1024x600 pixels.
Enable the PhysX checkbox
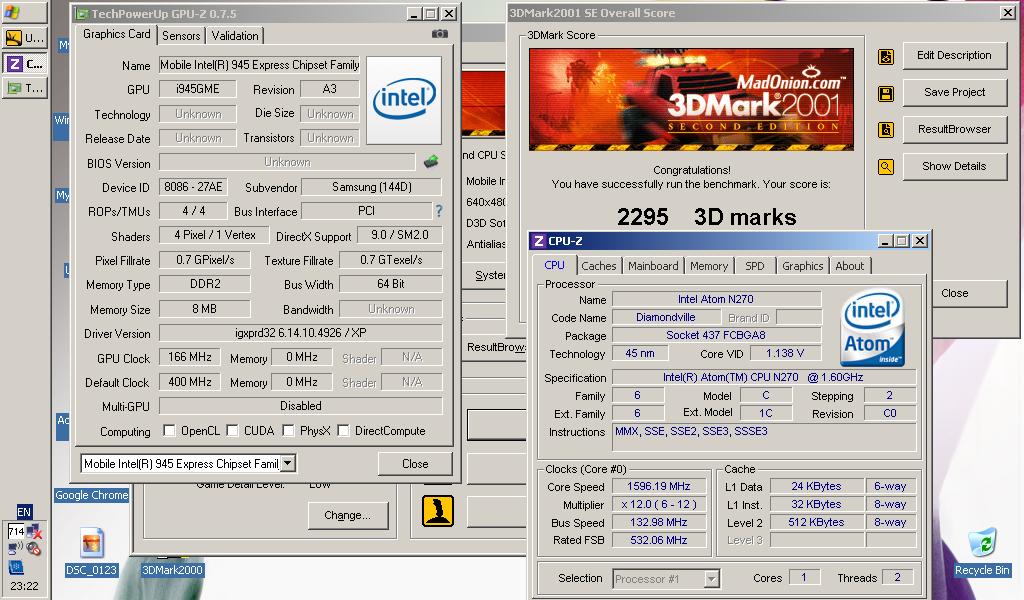click(x=288, y=430)
